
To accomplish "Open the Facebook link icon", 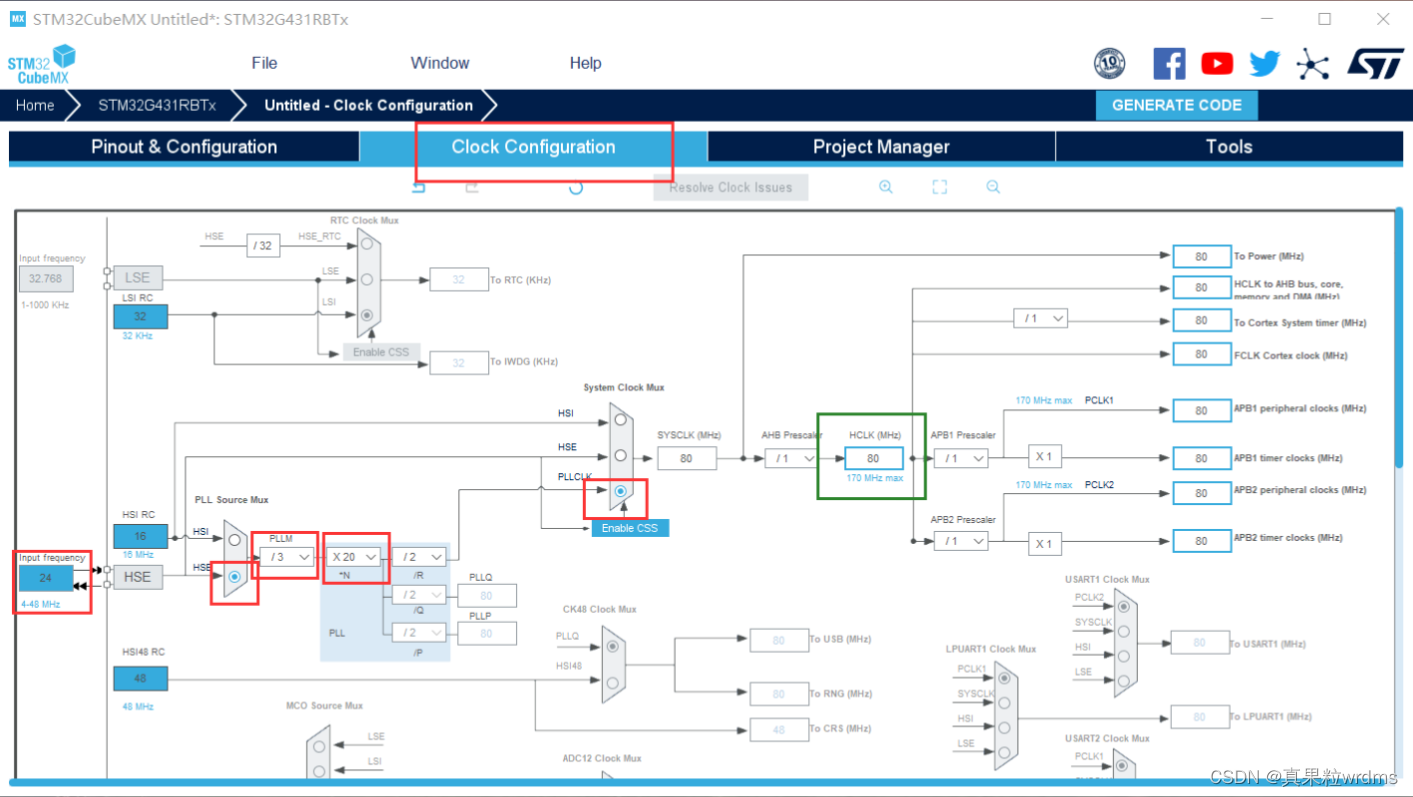I will point(1169,64).
